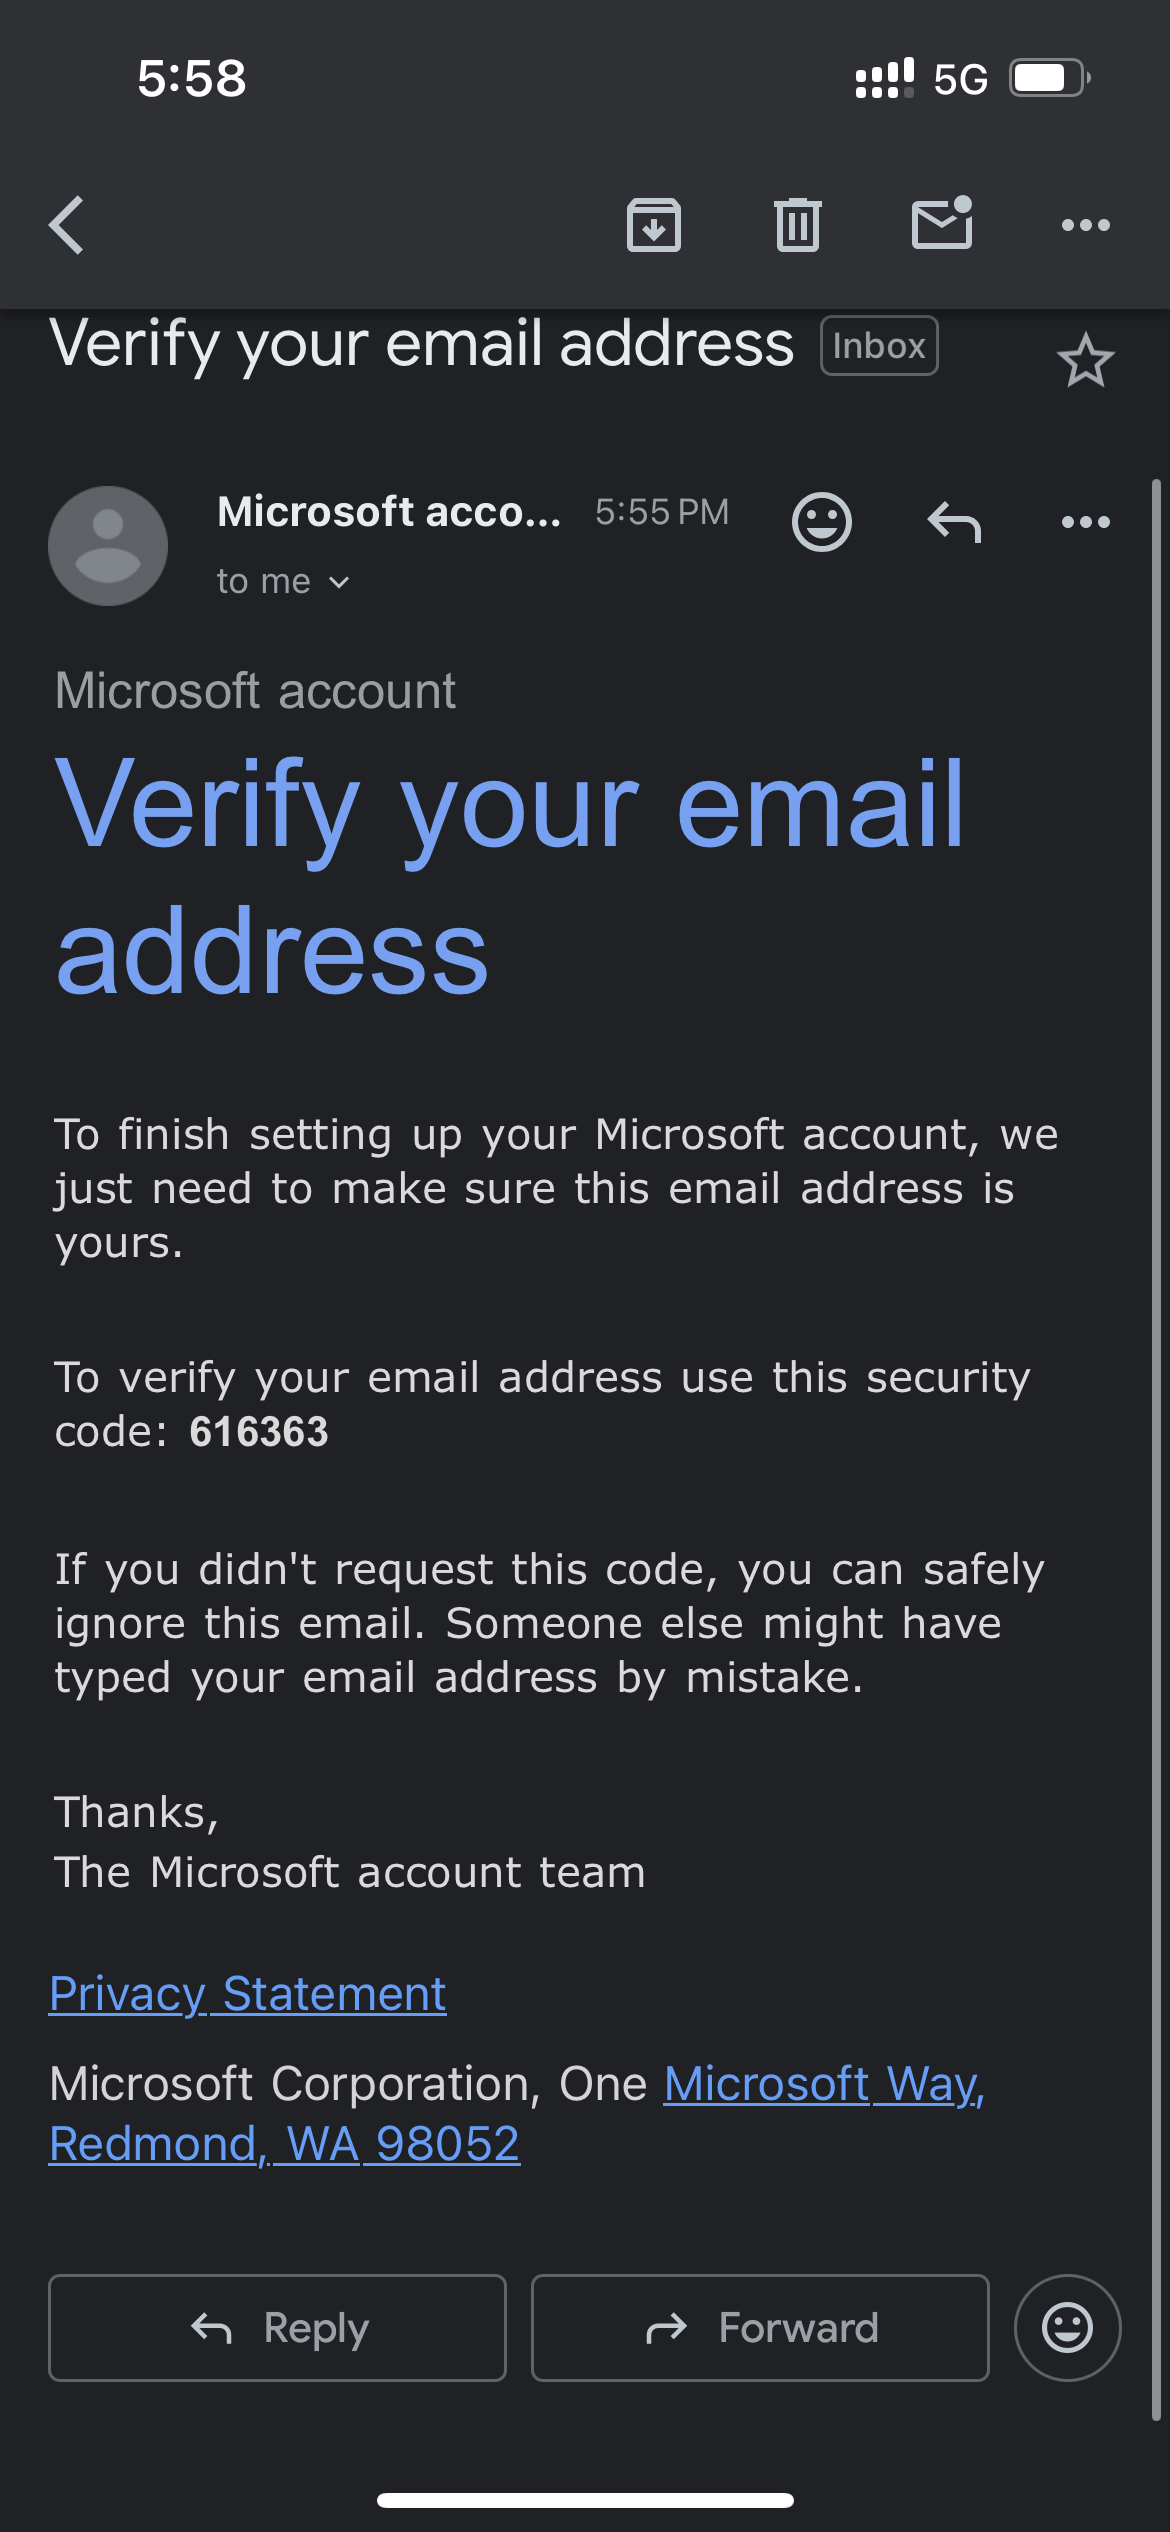The image size is (1170, 2532).
Task: Tap the back arrow to return to inbox
Action: point(67,225)
